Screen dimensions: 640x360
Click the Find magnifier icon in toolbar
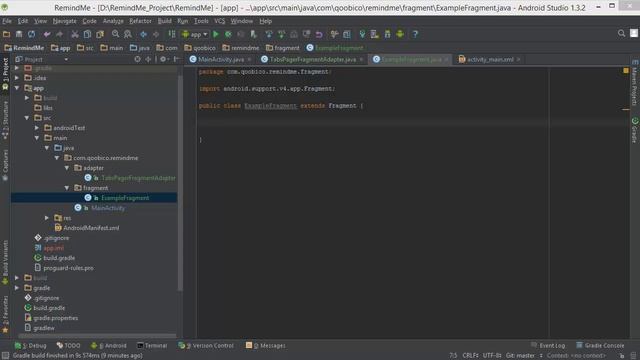point(116,34)
